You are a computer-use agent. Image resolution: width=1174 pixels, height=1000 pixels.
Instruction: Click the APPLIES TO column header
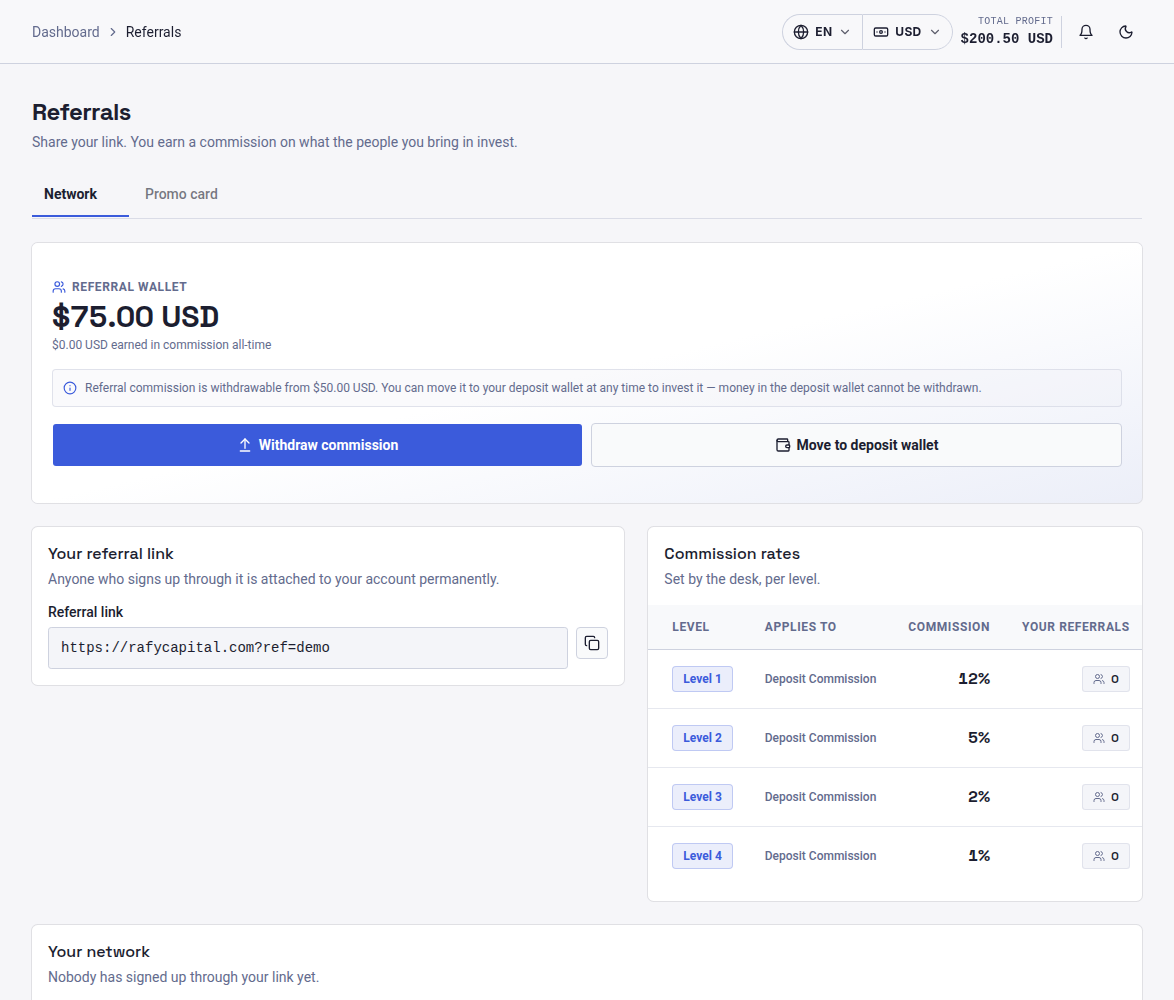click(x=800, y=626)
